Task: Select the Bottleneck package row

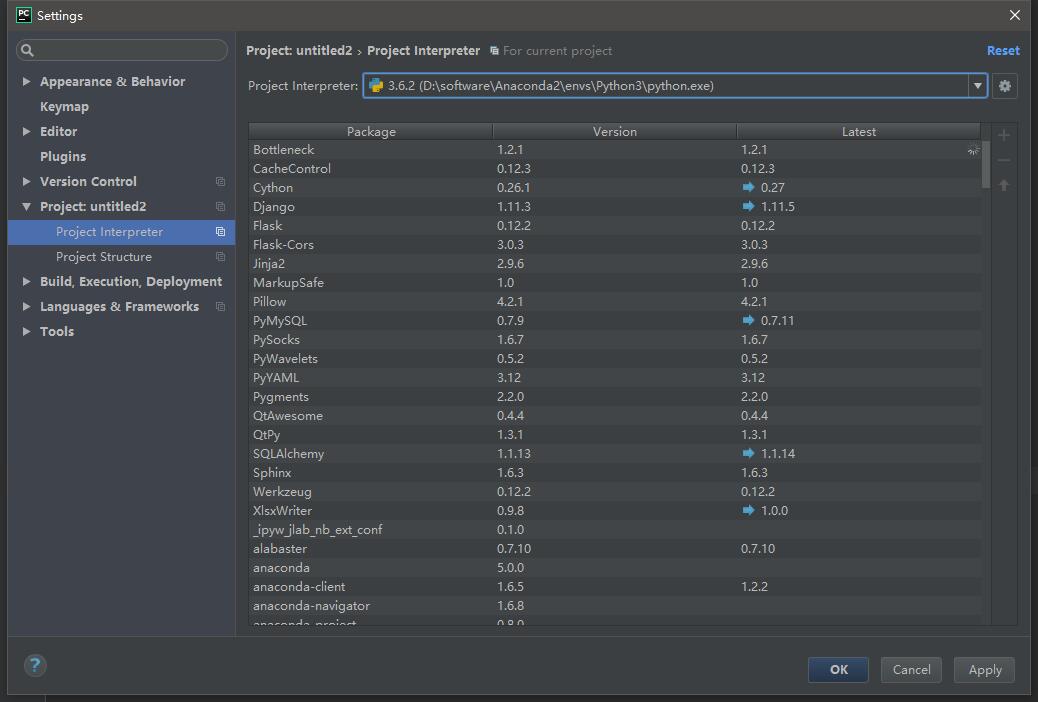Action: [615, 150]
